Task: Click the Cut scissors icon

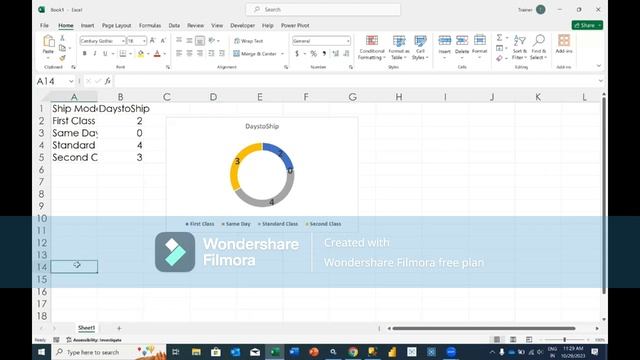Action: tap(62, 38)
